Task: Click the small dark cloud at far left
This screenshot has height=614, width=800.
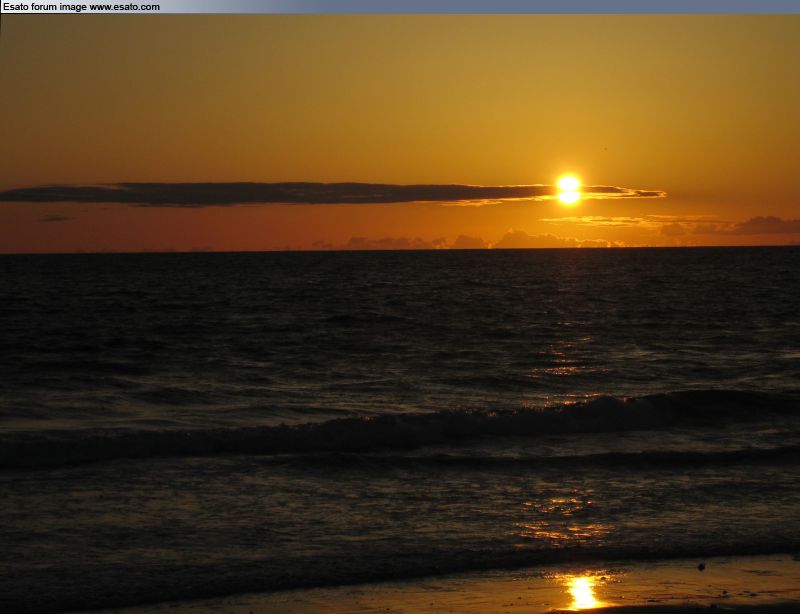Action: tap(54, 218)
